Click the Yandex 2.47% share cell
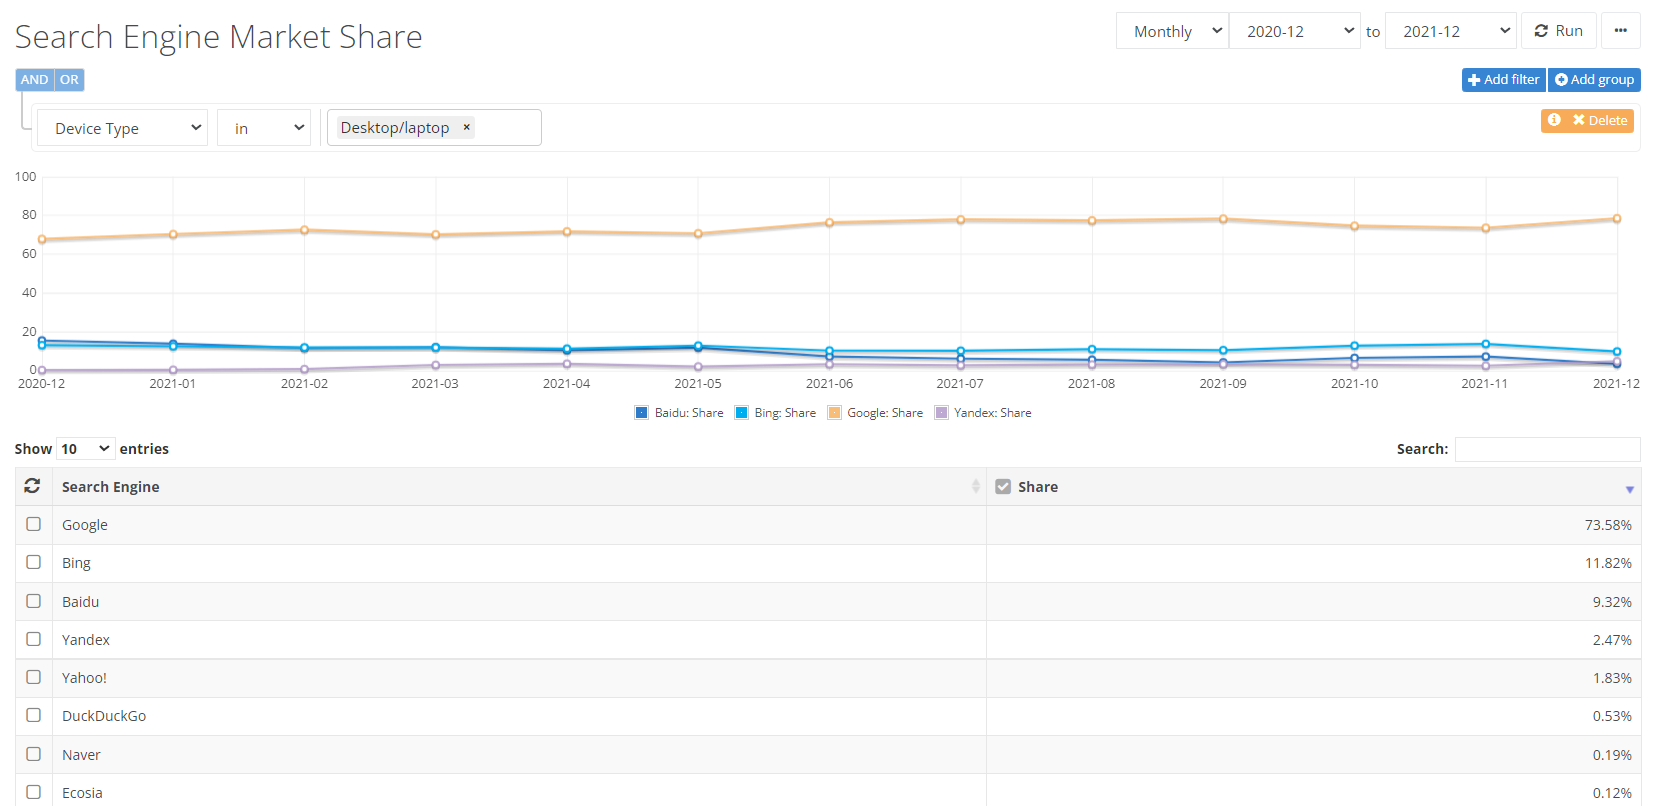 [1313, 640]
